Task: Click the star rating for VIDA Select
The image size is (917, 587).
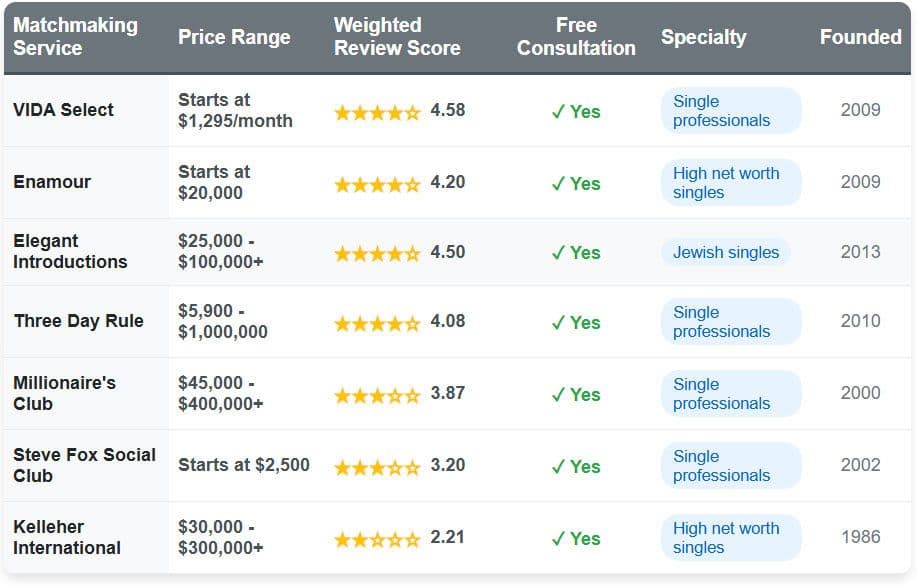Action: (377, 112)
